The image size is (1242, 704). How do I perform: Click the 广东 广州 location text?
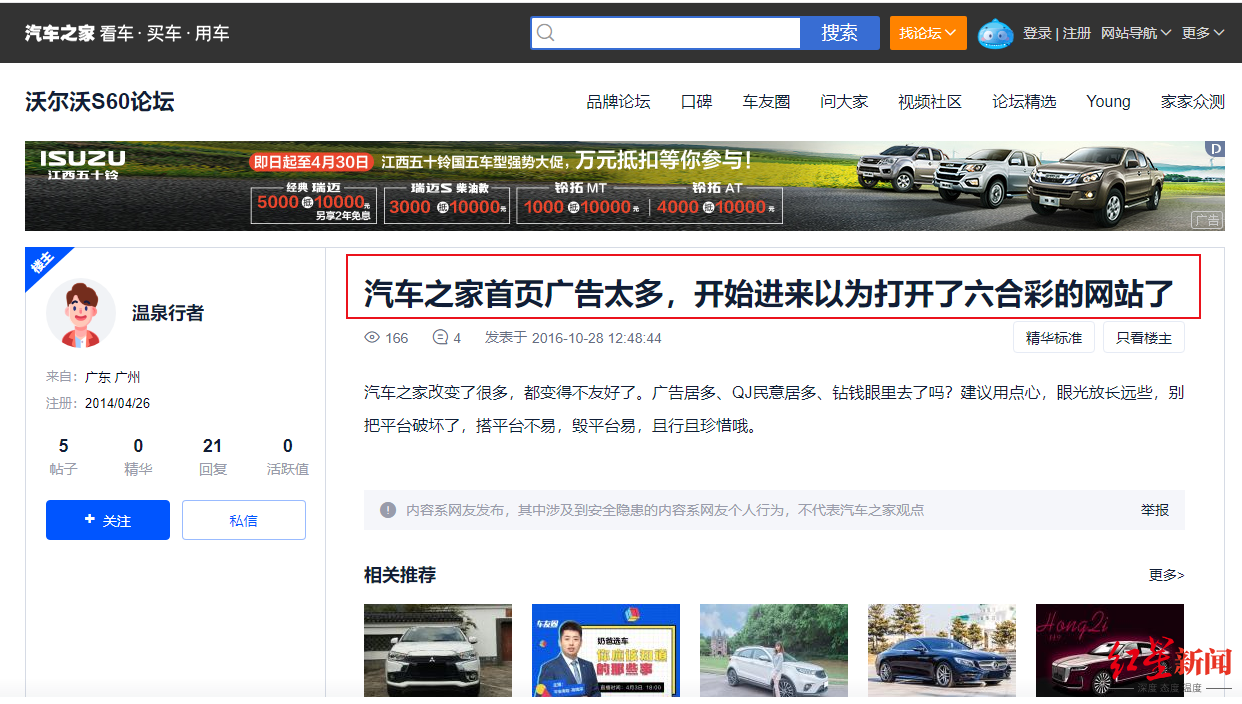113,377
